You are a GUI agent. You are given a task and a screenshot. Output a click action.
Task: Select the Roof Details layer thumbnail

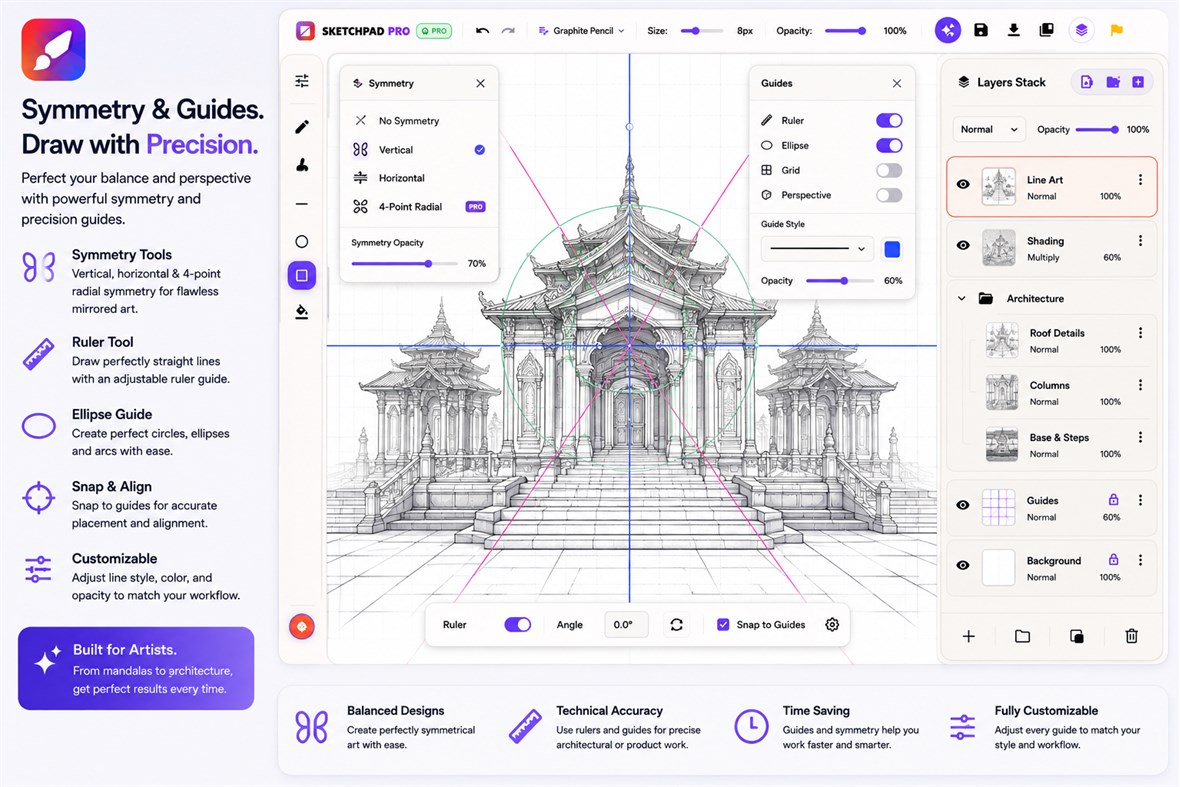[x=1002, y=340]
